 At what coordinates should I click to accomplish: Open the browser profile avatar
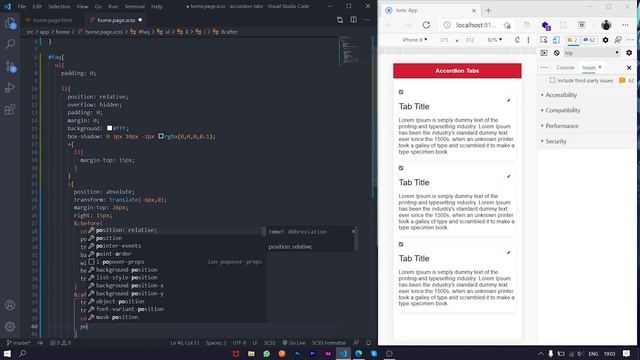[x=606, y=25]
